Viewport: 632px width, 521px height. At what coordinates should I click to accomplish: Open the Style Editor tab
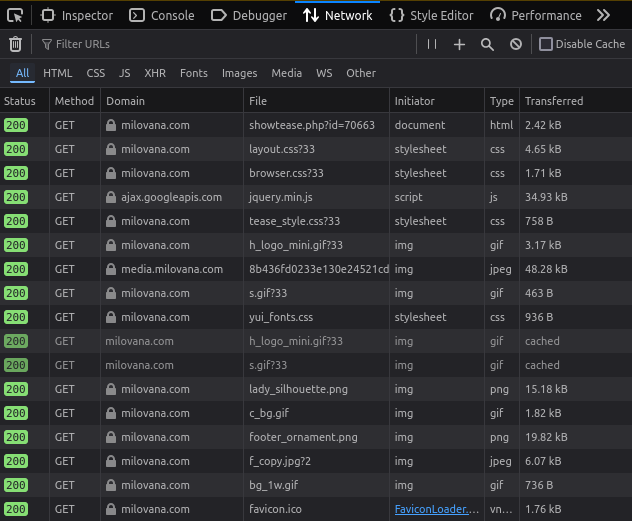click(431, 16)
